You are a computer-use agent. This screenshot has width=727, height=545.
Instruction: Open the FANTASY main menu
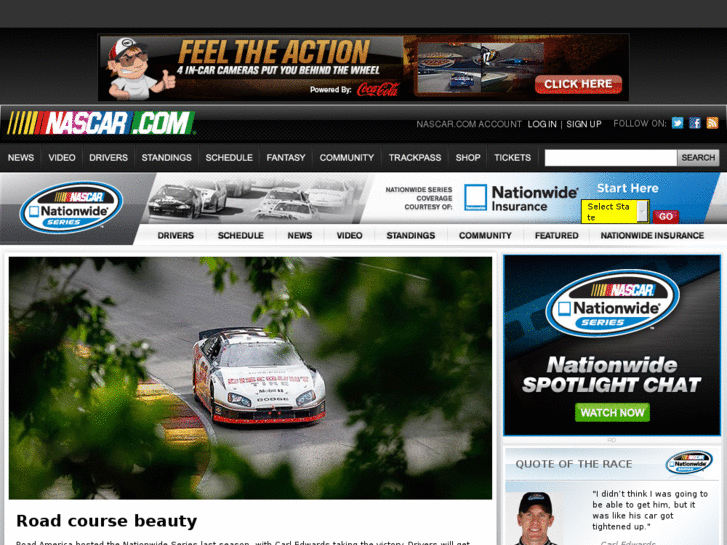point(286,158)
